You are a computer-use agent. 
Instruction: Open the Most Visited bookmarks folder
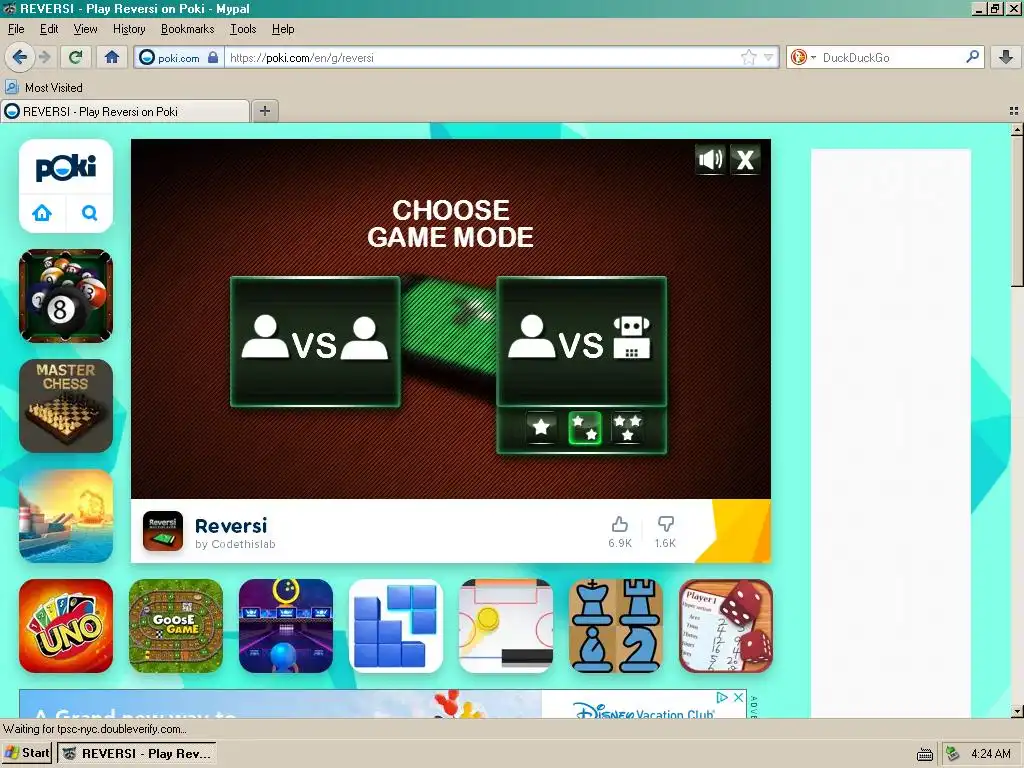44,88
